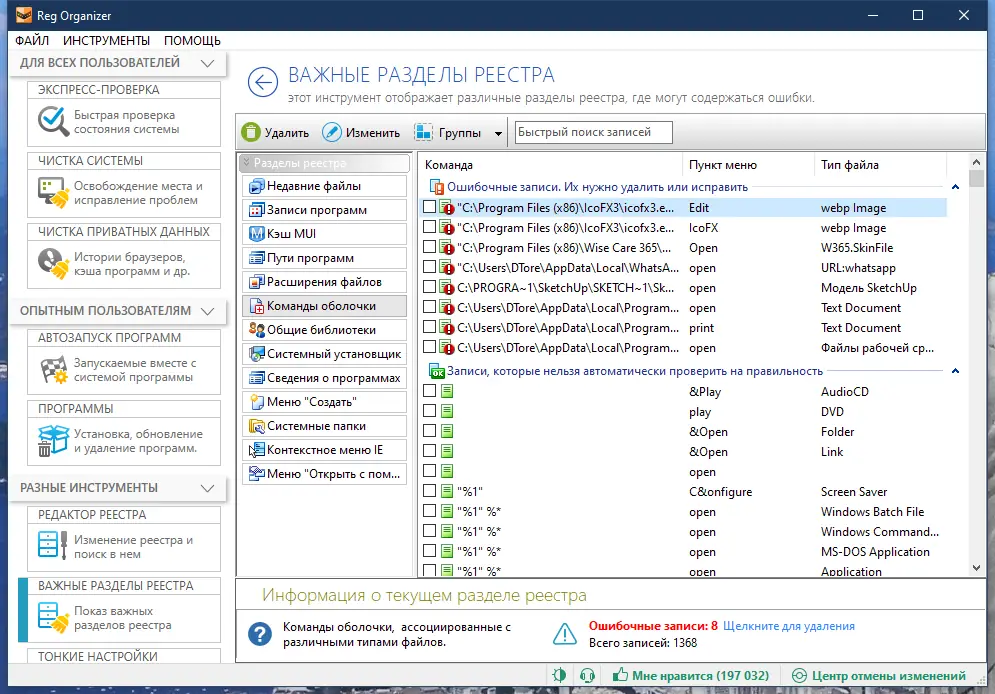Collapse the Опытным пользователям section
Viewport: 995px width, 694px height.
(x=208, y=311)
